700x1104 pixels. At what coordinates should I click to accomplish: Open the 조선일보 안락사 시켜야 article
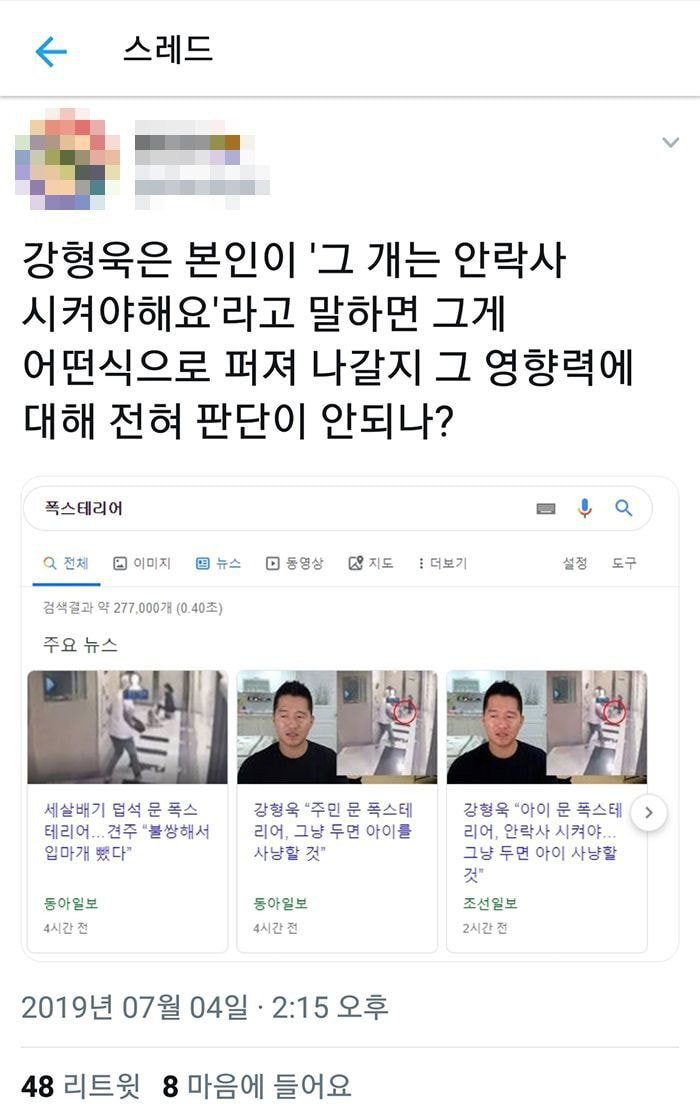[542, 842]
